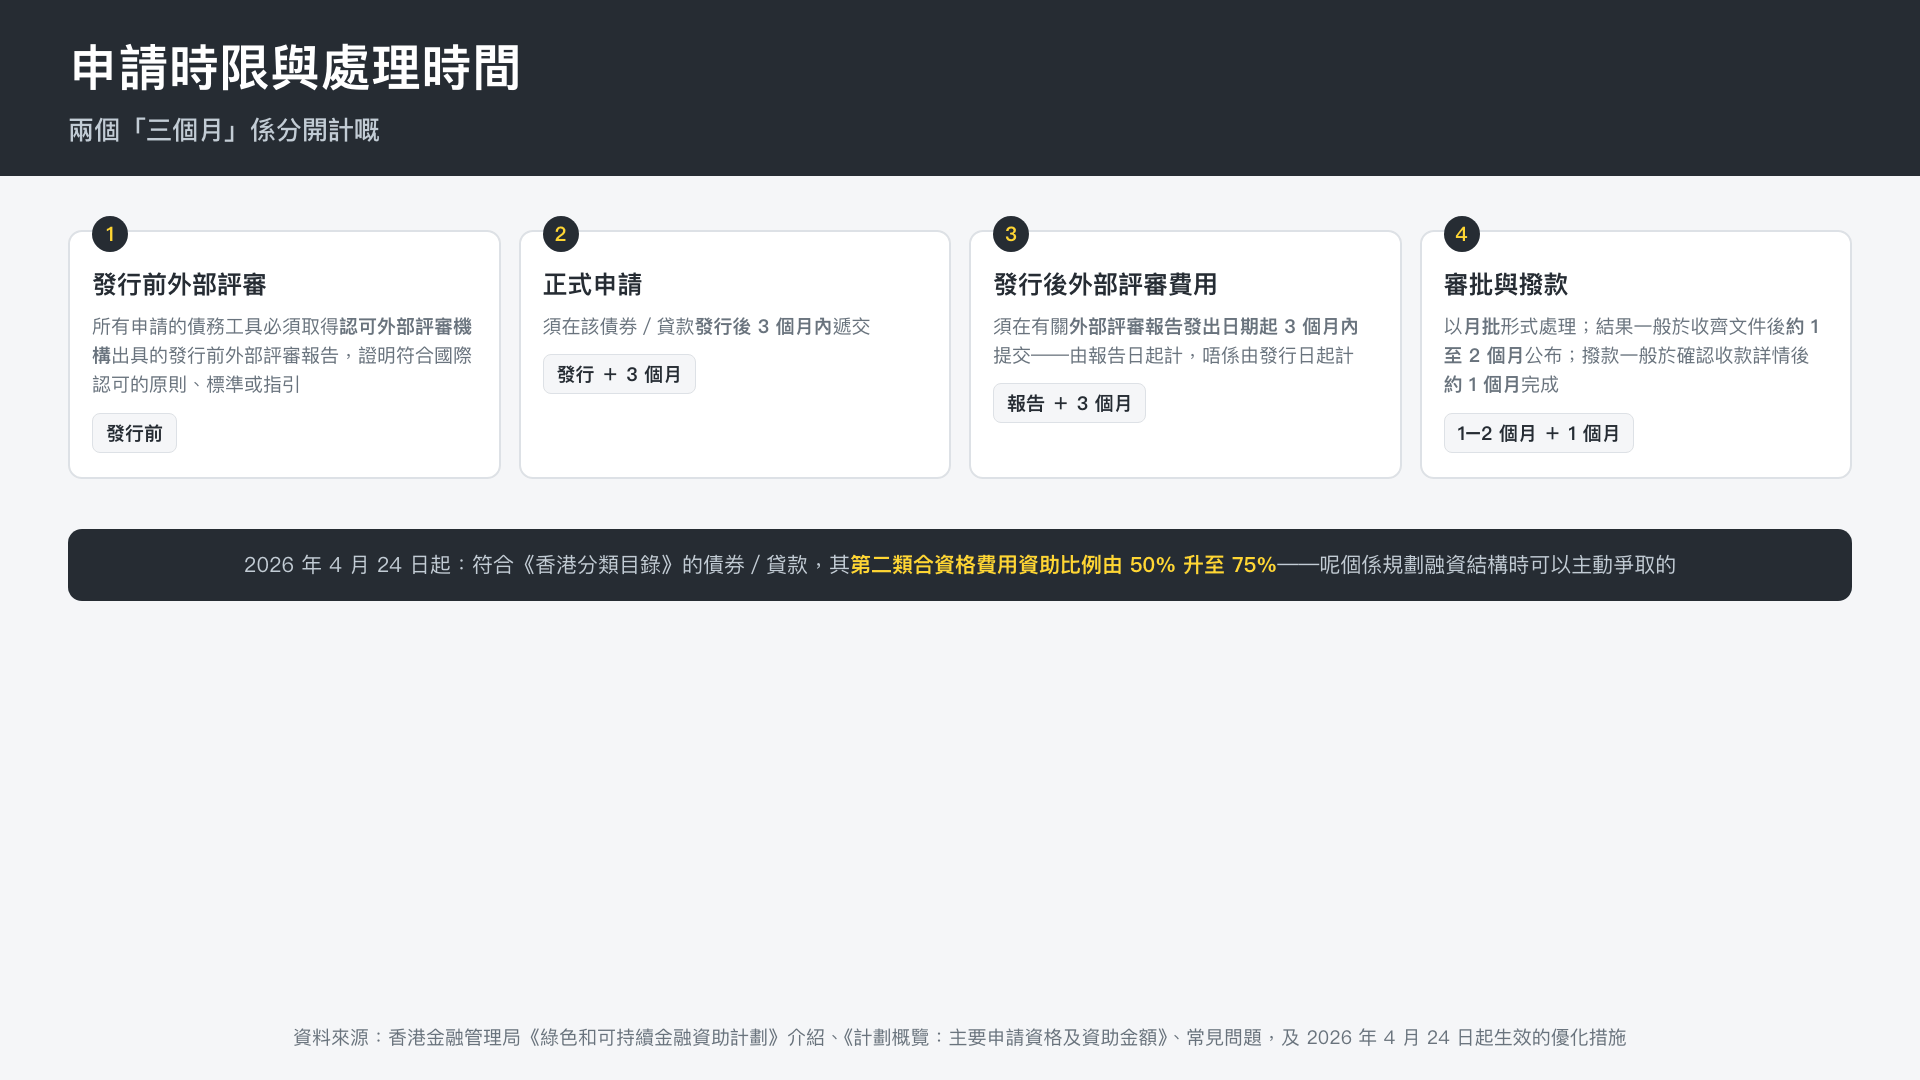Click the card heading 審批與撥款
Screen dimensions: 1920x1080
pos(1506,285)
